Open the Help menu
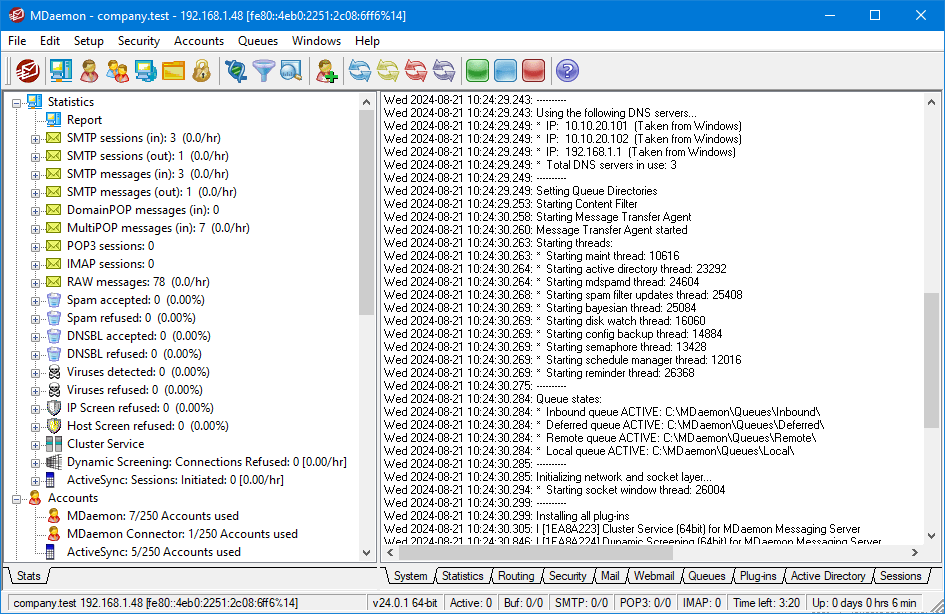Viewport: 945px width, 614px height. point(367,41)
